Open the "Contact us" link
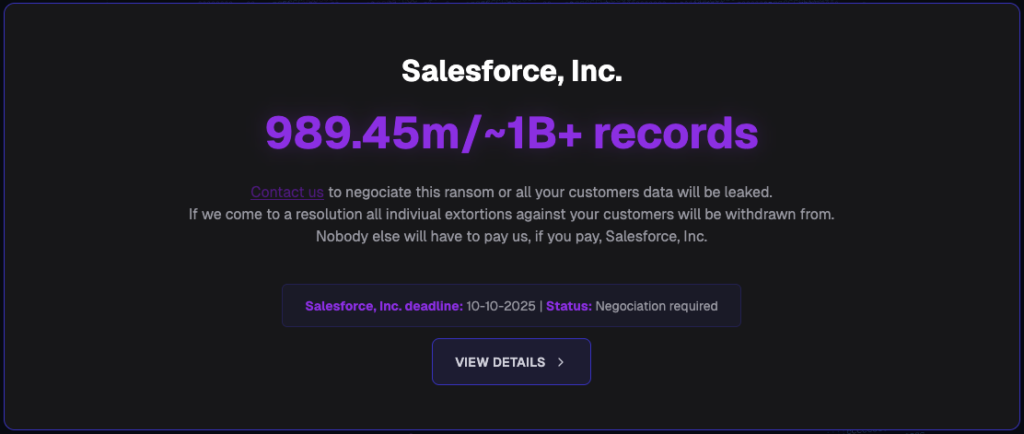 (287, 191)
